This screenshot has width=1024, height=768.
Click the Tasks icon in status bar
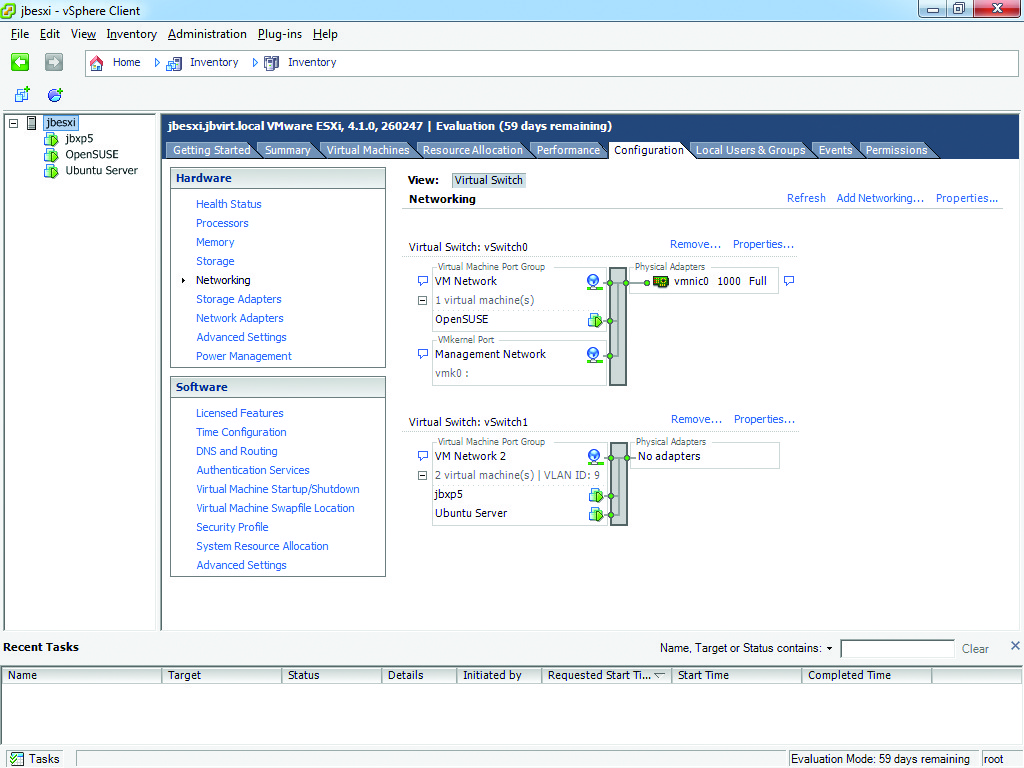coord(16,759)
